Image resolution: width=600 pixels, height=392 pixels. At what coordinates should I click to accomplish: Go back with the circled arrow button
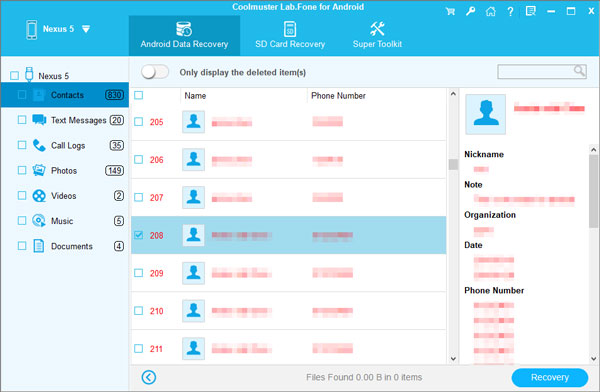[x=148, y=377]
